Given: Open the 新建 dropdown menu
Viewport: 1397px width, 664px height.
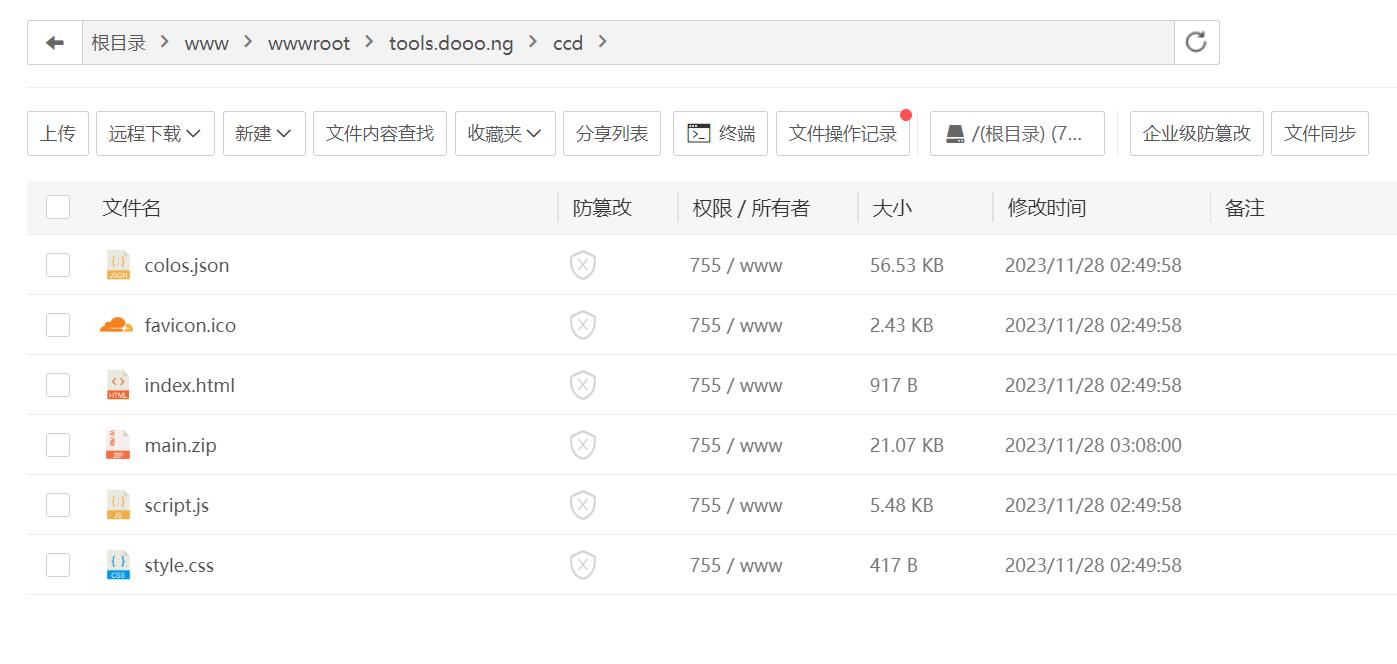Looking at the screenshot, I should pos(264,133).
